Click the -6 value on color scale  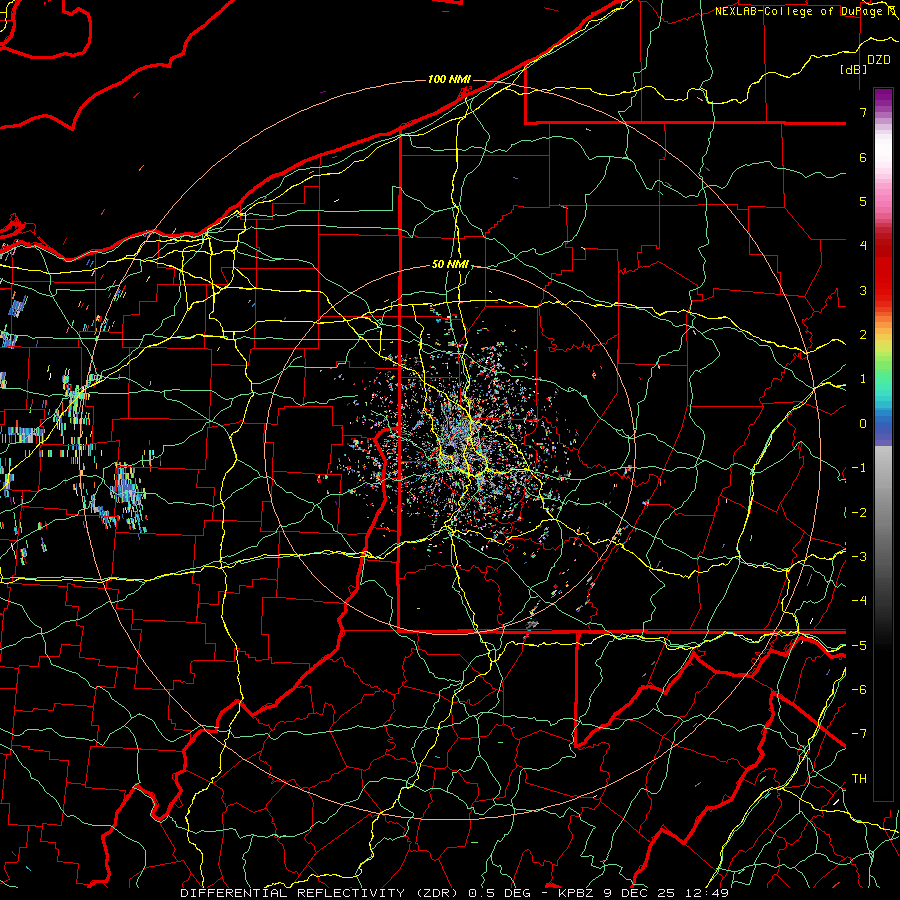[x=859, y=689]
